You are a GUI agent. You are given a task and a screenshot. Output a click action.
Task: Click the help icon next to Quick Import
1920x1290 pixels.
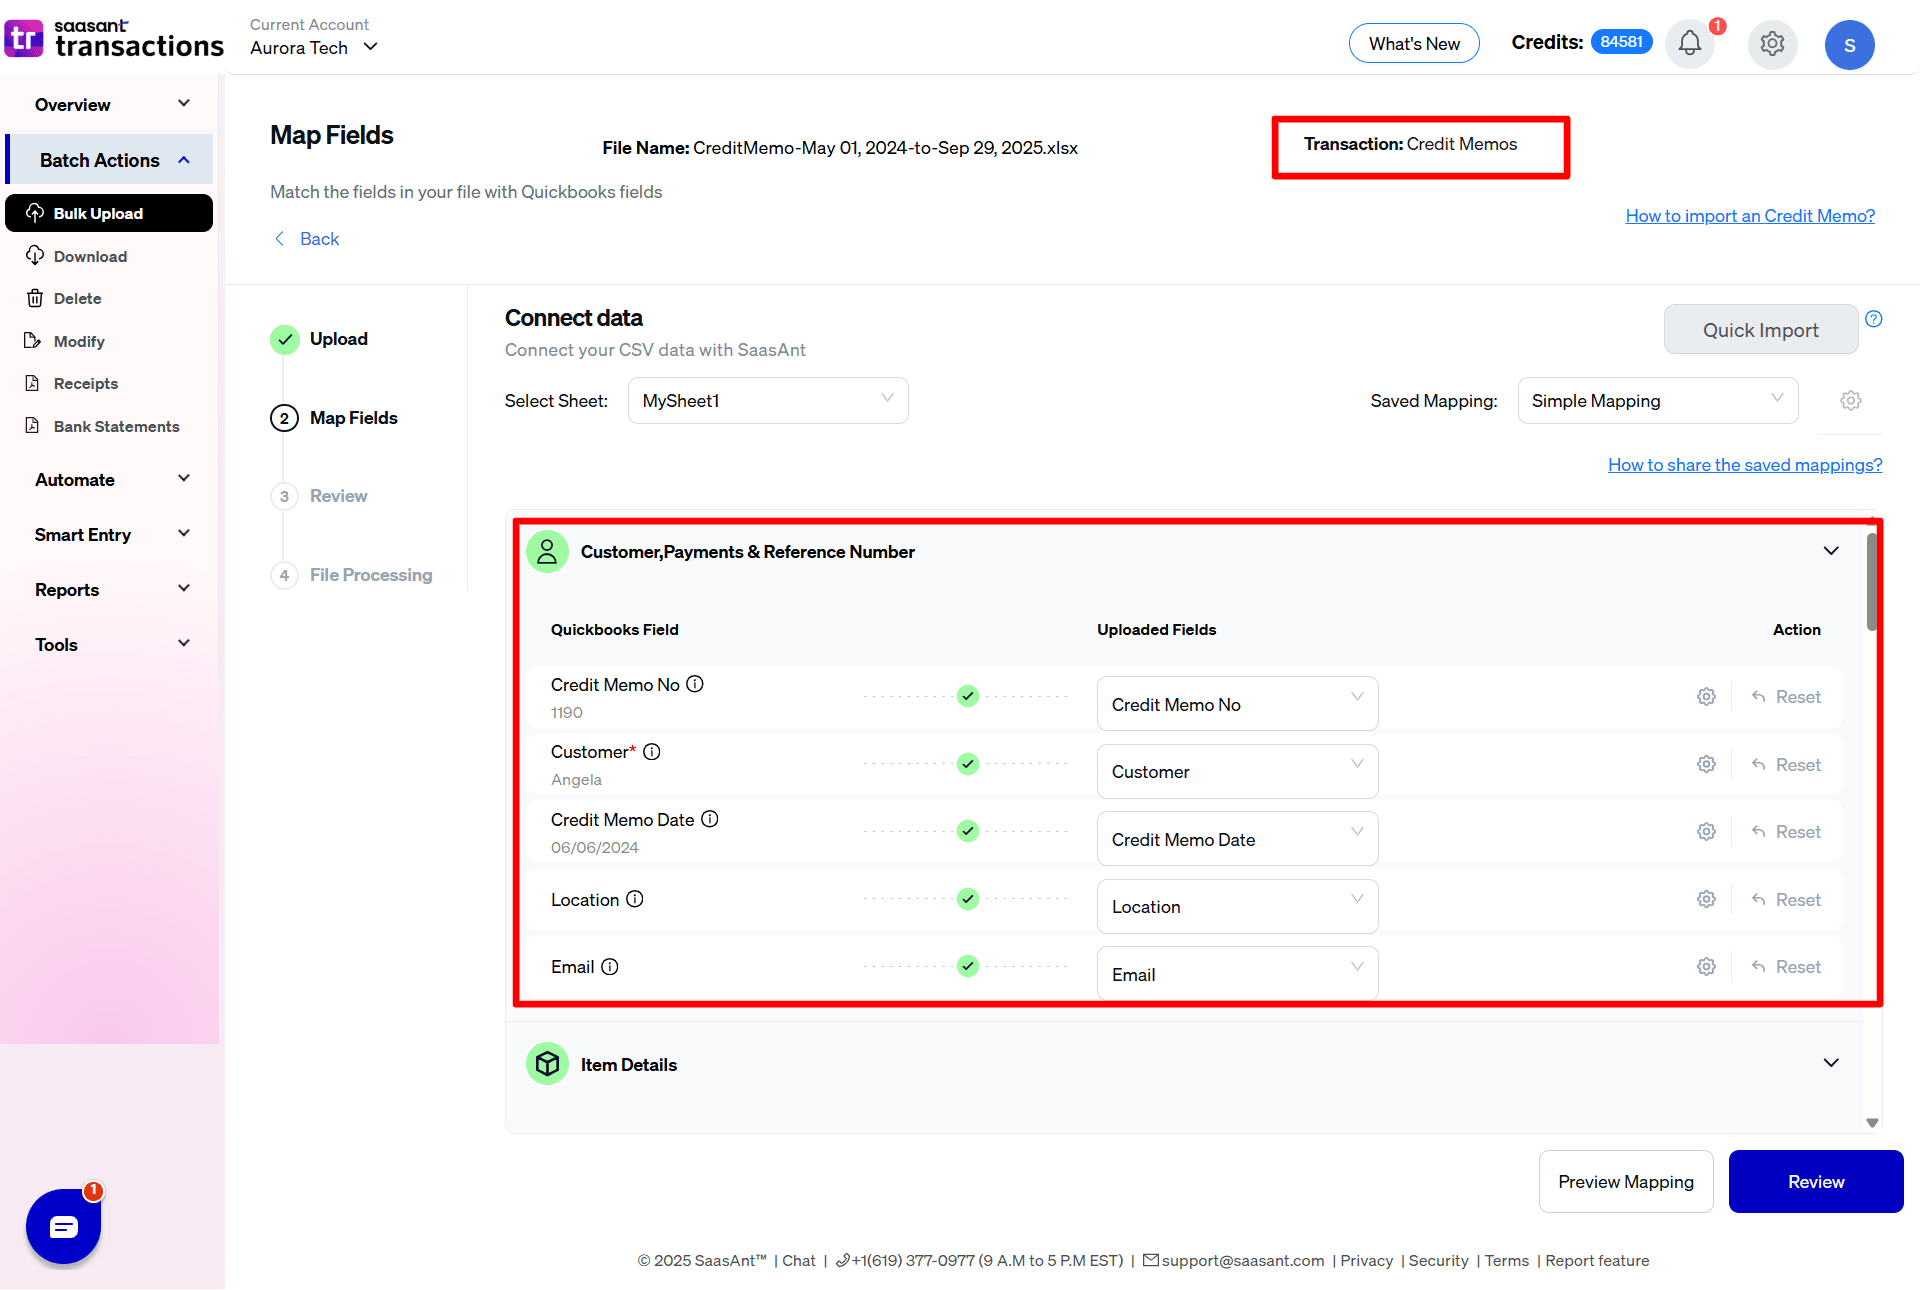[x=1874, y=319]
